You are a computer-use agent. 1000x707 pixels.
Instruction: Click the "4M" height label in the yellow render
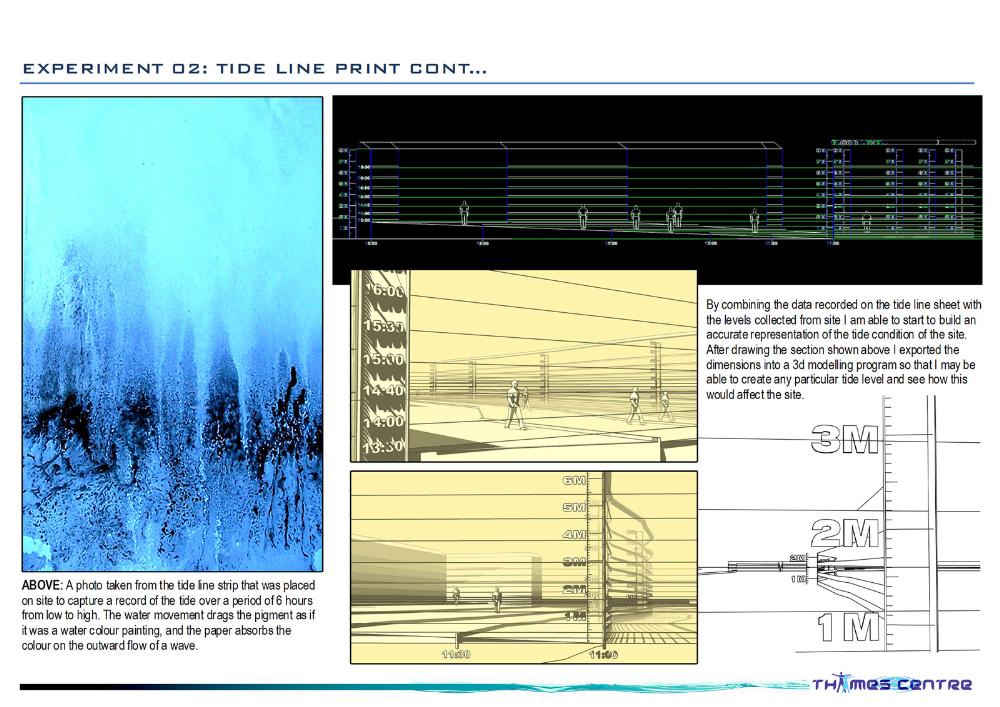click(x=575, y=534)
